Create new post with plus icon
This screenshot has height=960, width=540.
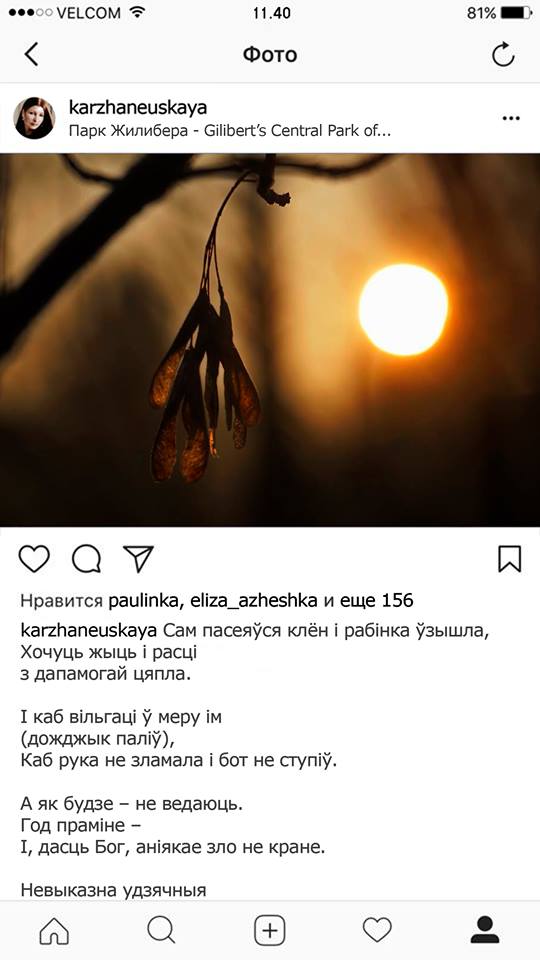pos(270,931)
